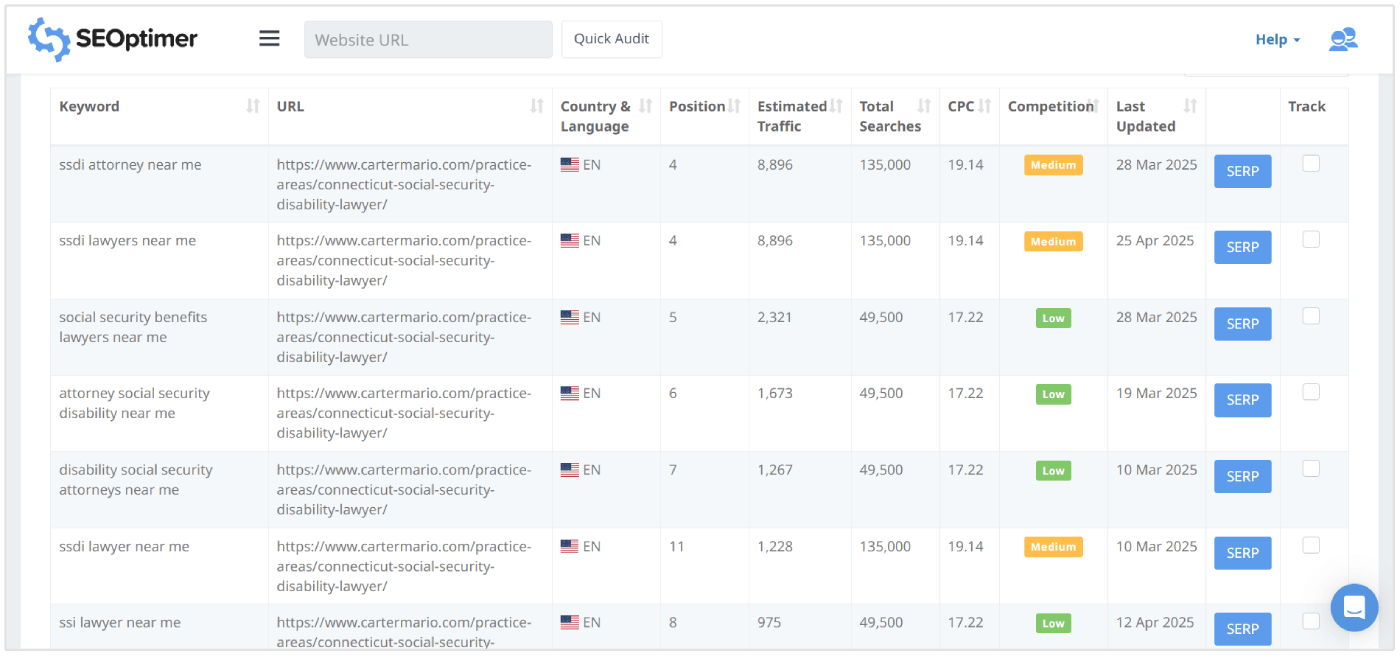Tick Track checkbox for ssdi attorney near me
1400x656 pixels.
1311,164
